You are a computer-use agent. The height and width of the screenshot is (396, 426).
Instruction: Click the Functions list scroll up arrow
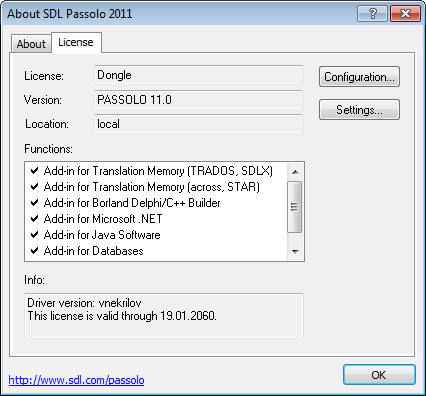(x=295, y=172)
